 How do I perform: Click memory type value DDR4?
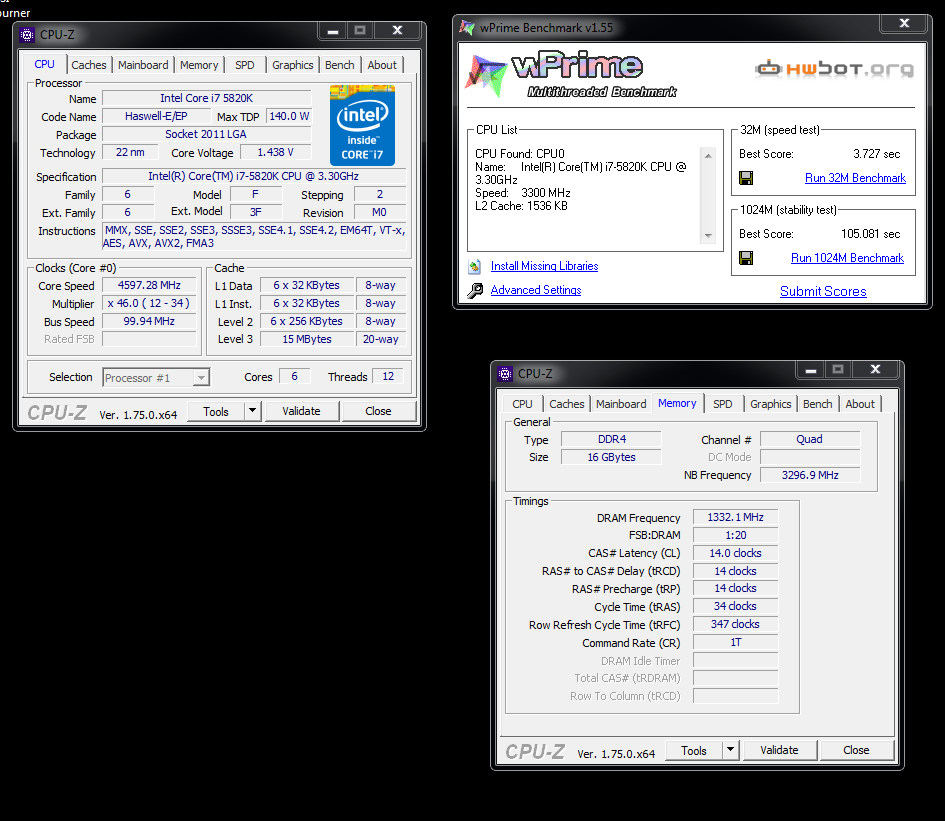[611, 439]
